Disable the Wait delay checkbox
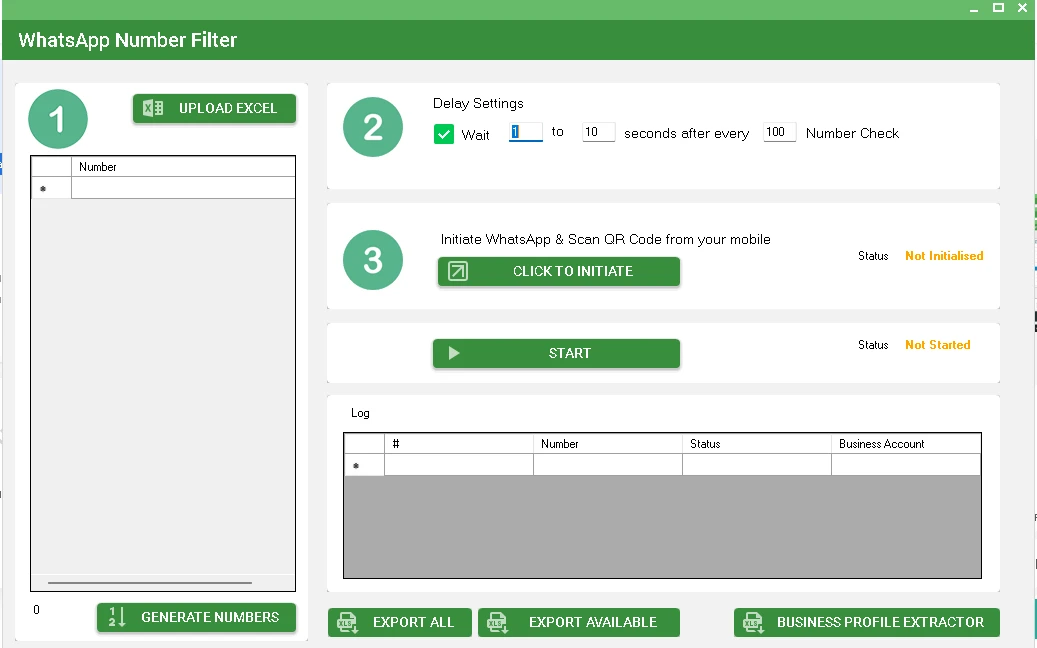Screen dimensions: 1037x648 (444, 134)
